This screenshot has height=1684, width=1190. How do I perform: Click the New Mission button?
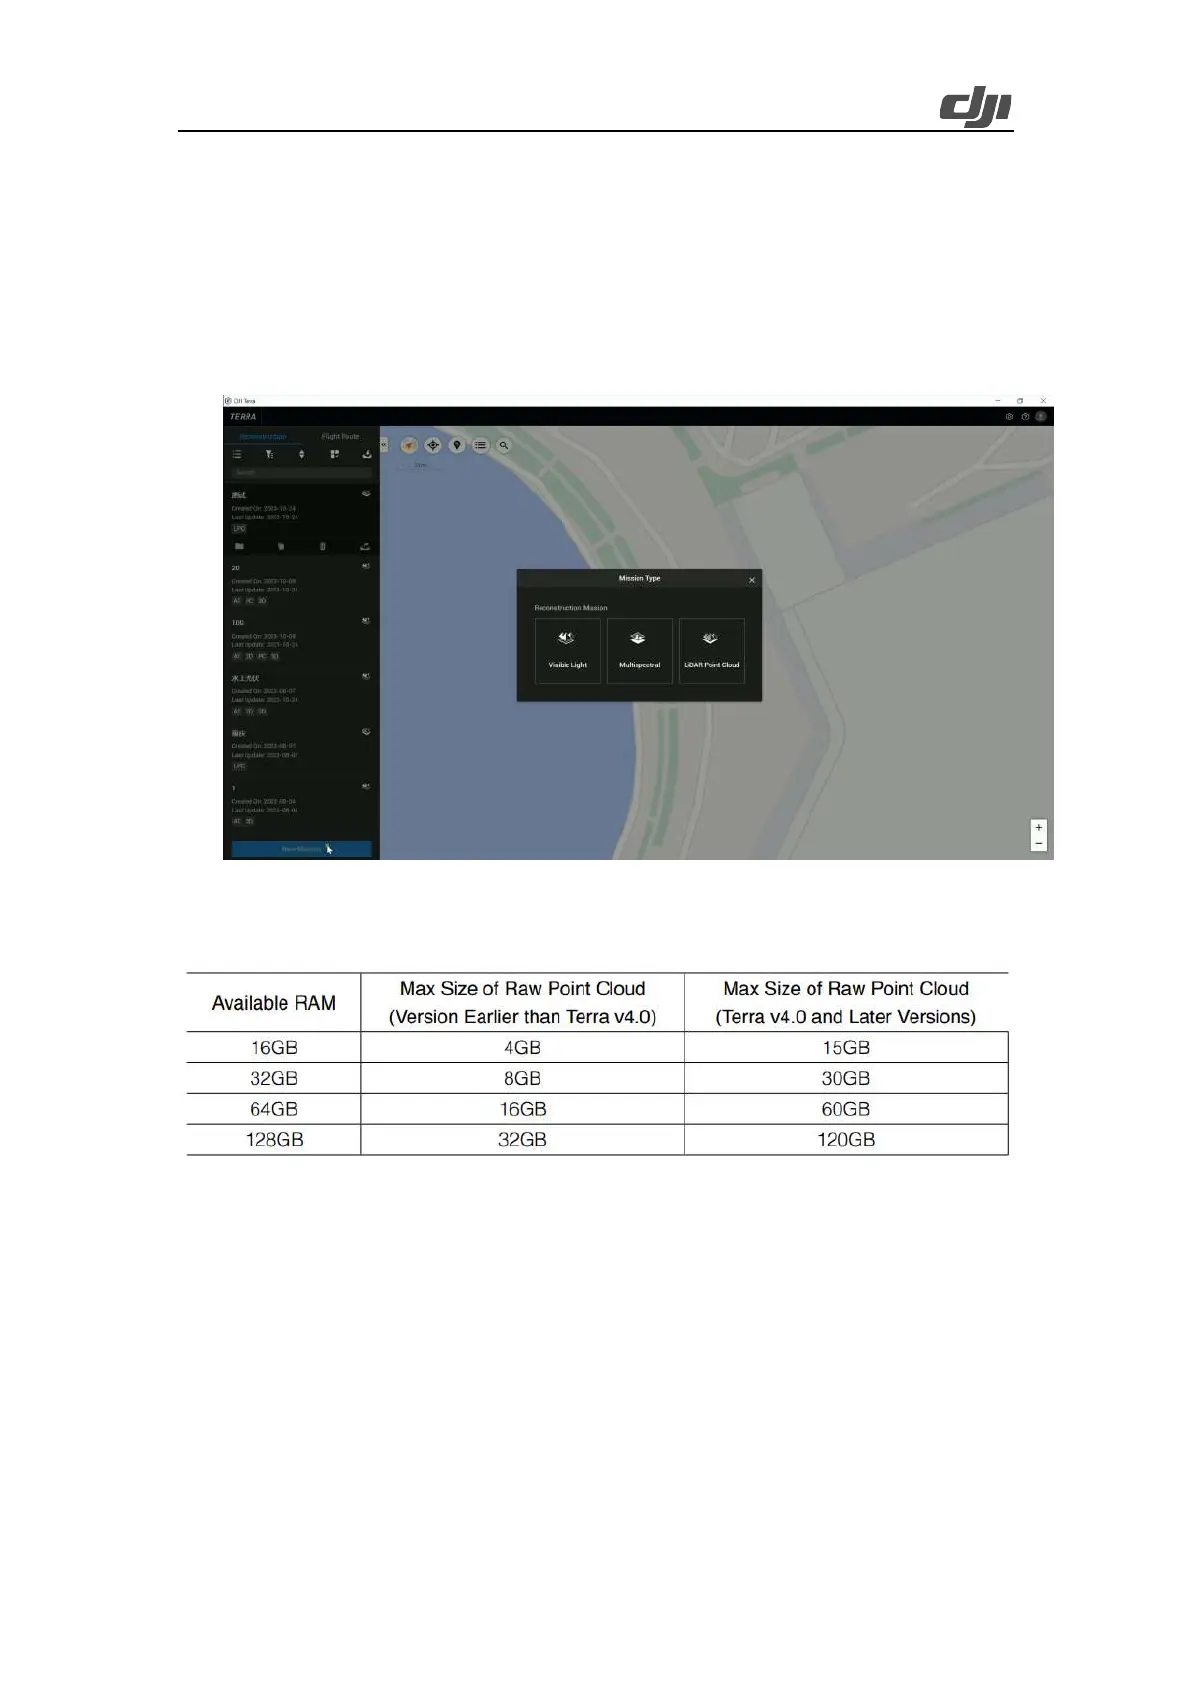coord(302,849)
